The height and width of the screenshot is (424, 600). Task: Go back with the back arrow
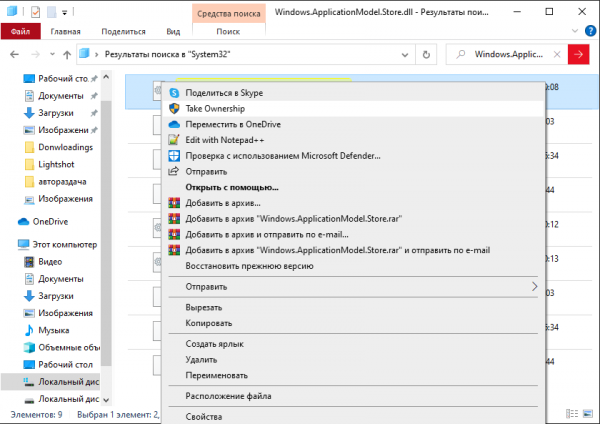point(13,53)
